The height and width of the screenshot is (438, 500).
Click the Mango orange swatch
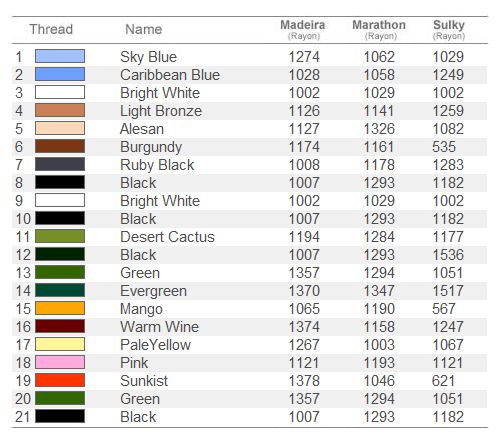60,308
